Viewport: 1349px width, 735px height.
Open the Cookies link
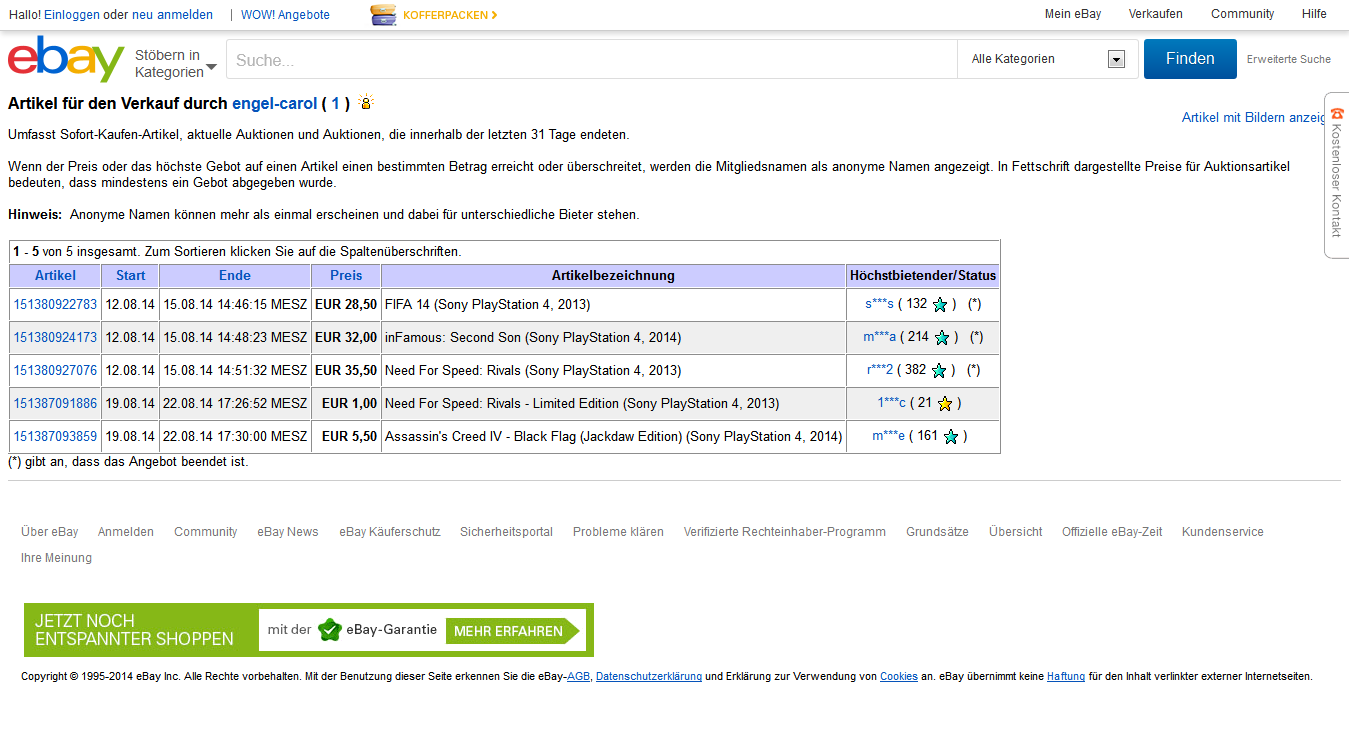pos(899,677)
